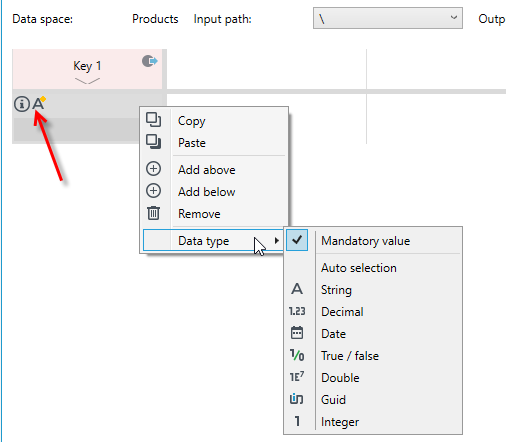Image resolution: width=506 pixels, height=442 pixels.
Task: Click the plus icon beside Add below
Action: [153, 191]
